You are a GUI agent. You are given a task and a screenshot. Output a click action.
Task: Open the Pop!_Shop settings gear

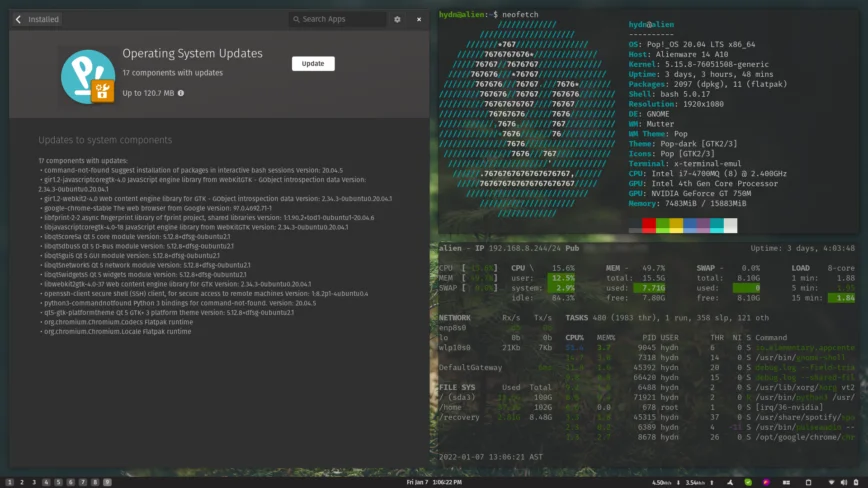397,19
